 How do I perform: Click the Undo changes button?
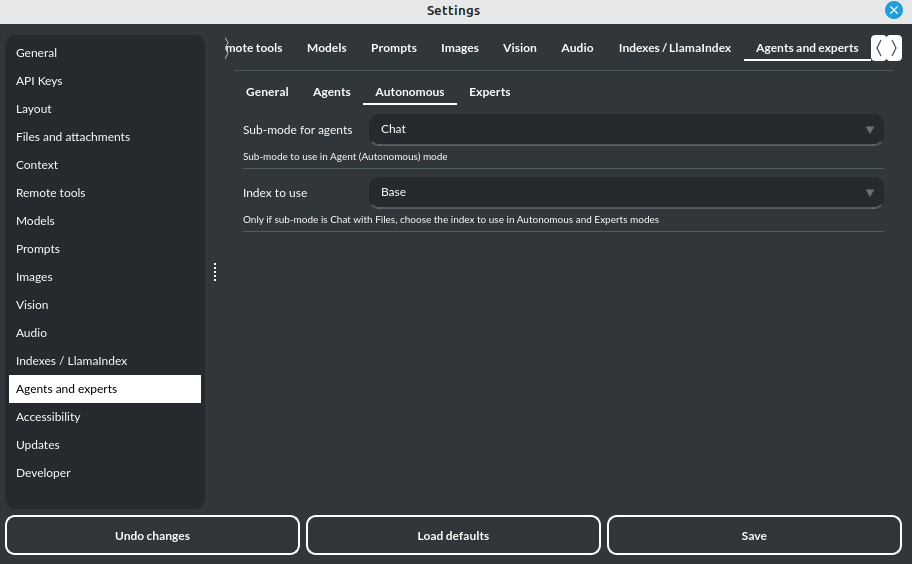152,536
